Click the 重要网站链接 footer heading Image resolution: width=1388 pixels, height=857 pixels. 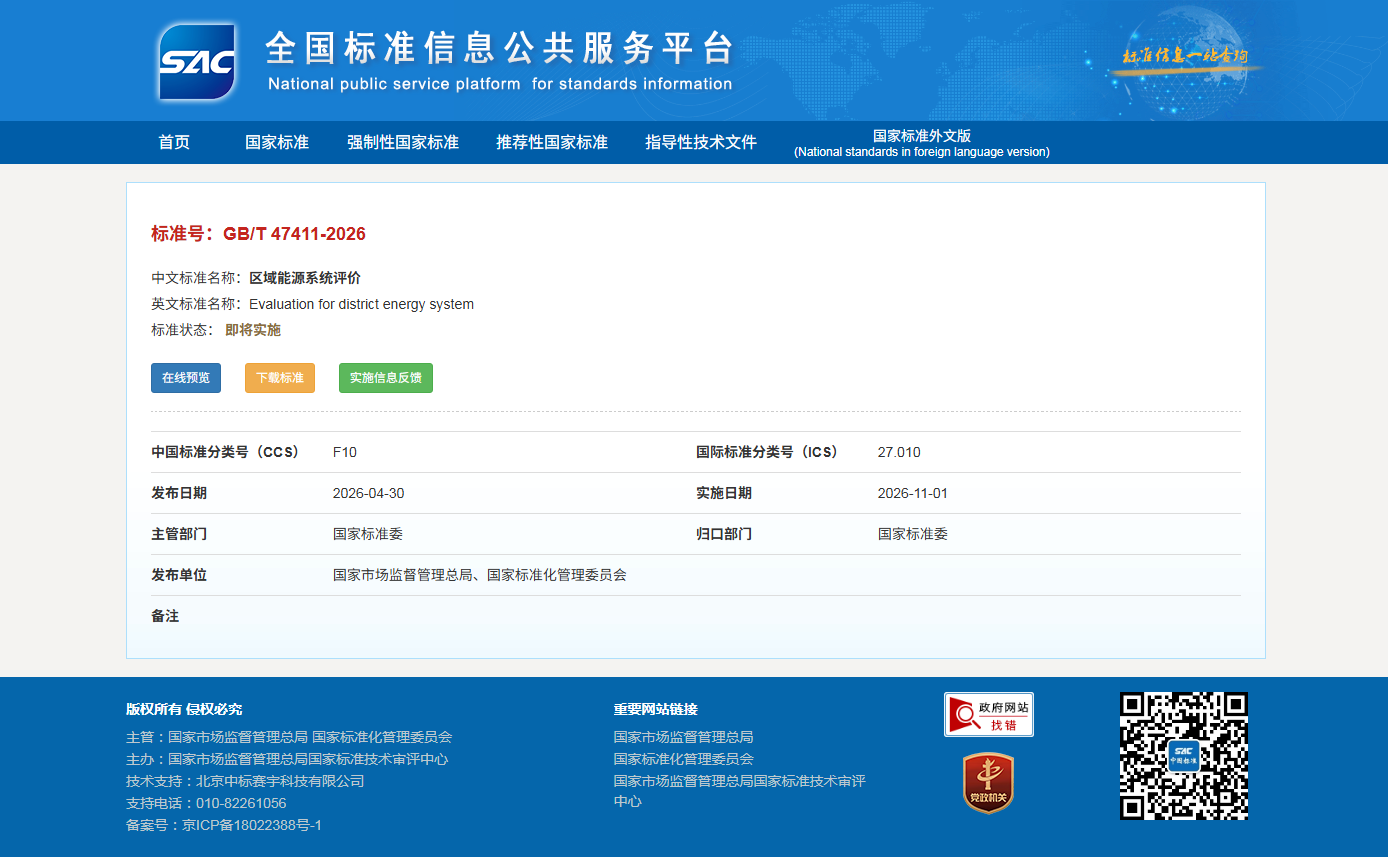pyautogui.click(x=656, y=709)
